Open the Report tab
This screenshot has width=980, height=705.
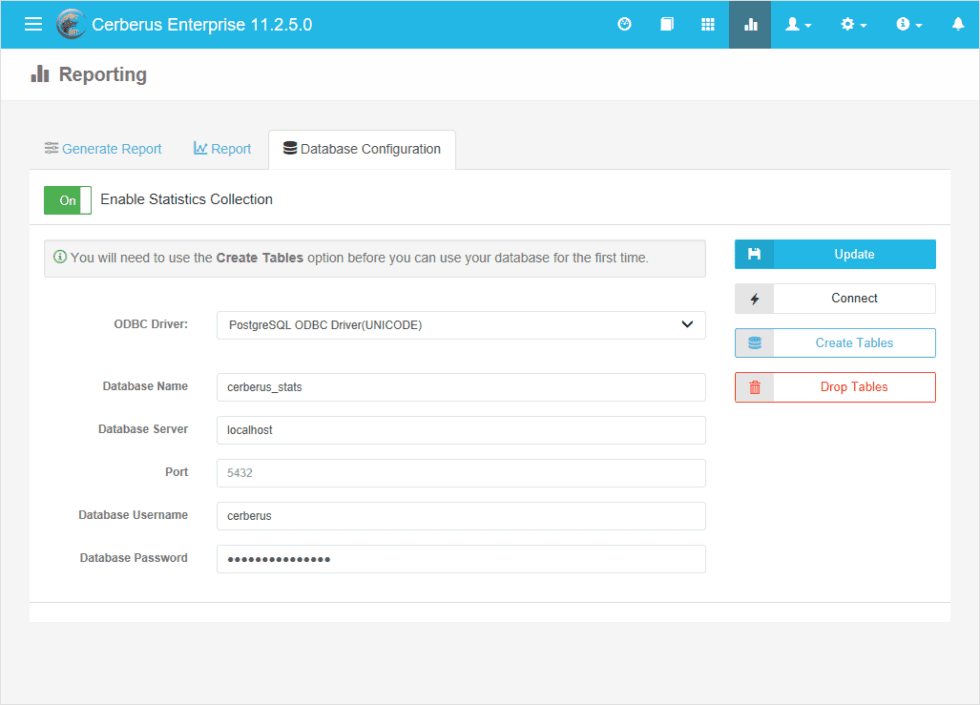[222, 148]
